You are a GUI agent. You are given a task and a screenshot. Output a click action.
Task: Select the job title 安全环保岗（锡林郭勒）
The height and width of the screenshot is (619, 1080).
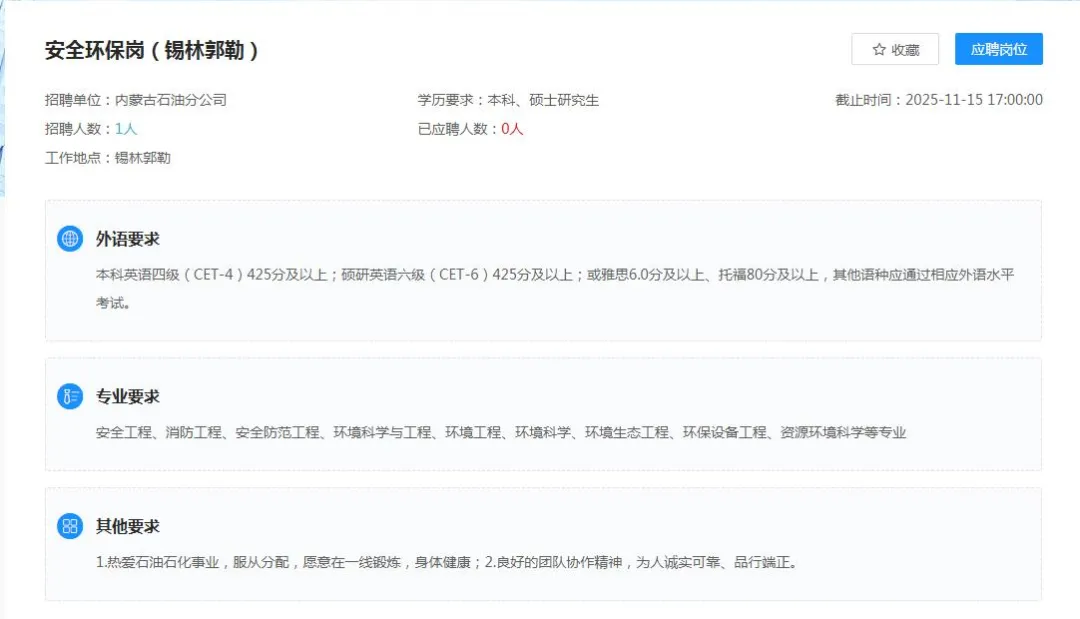(152, 50)
